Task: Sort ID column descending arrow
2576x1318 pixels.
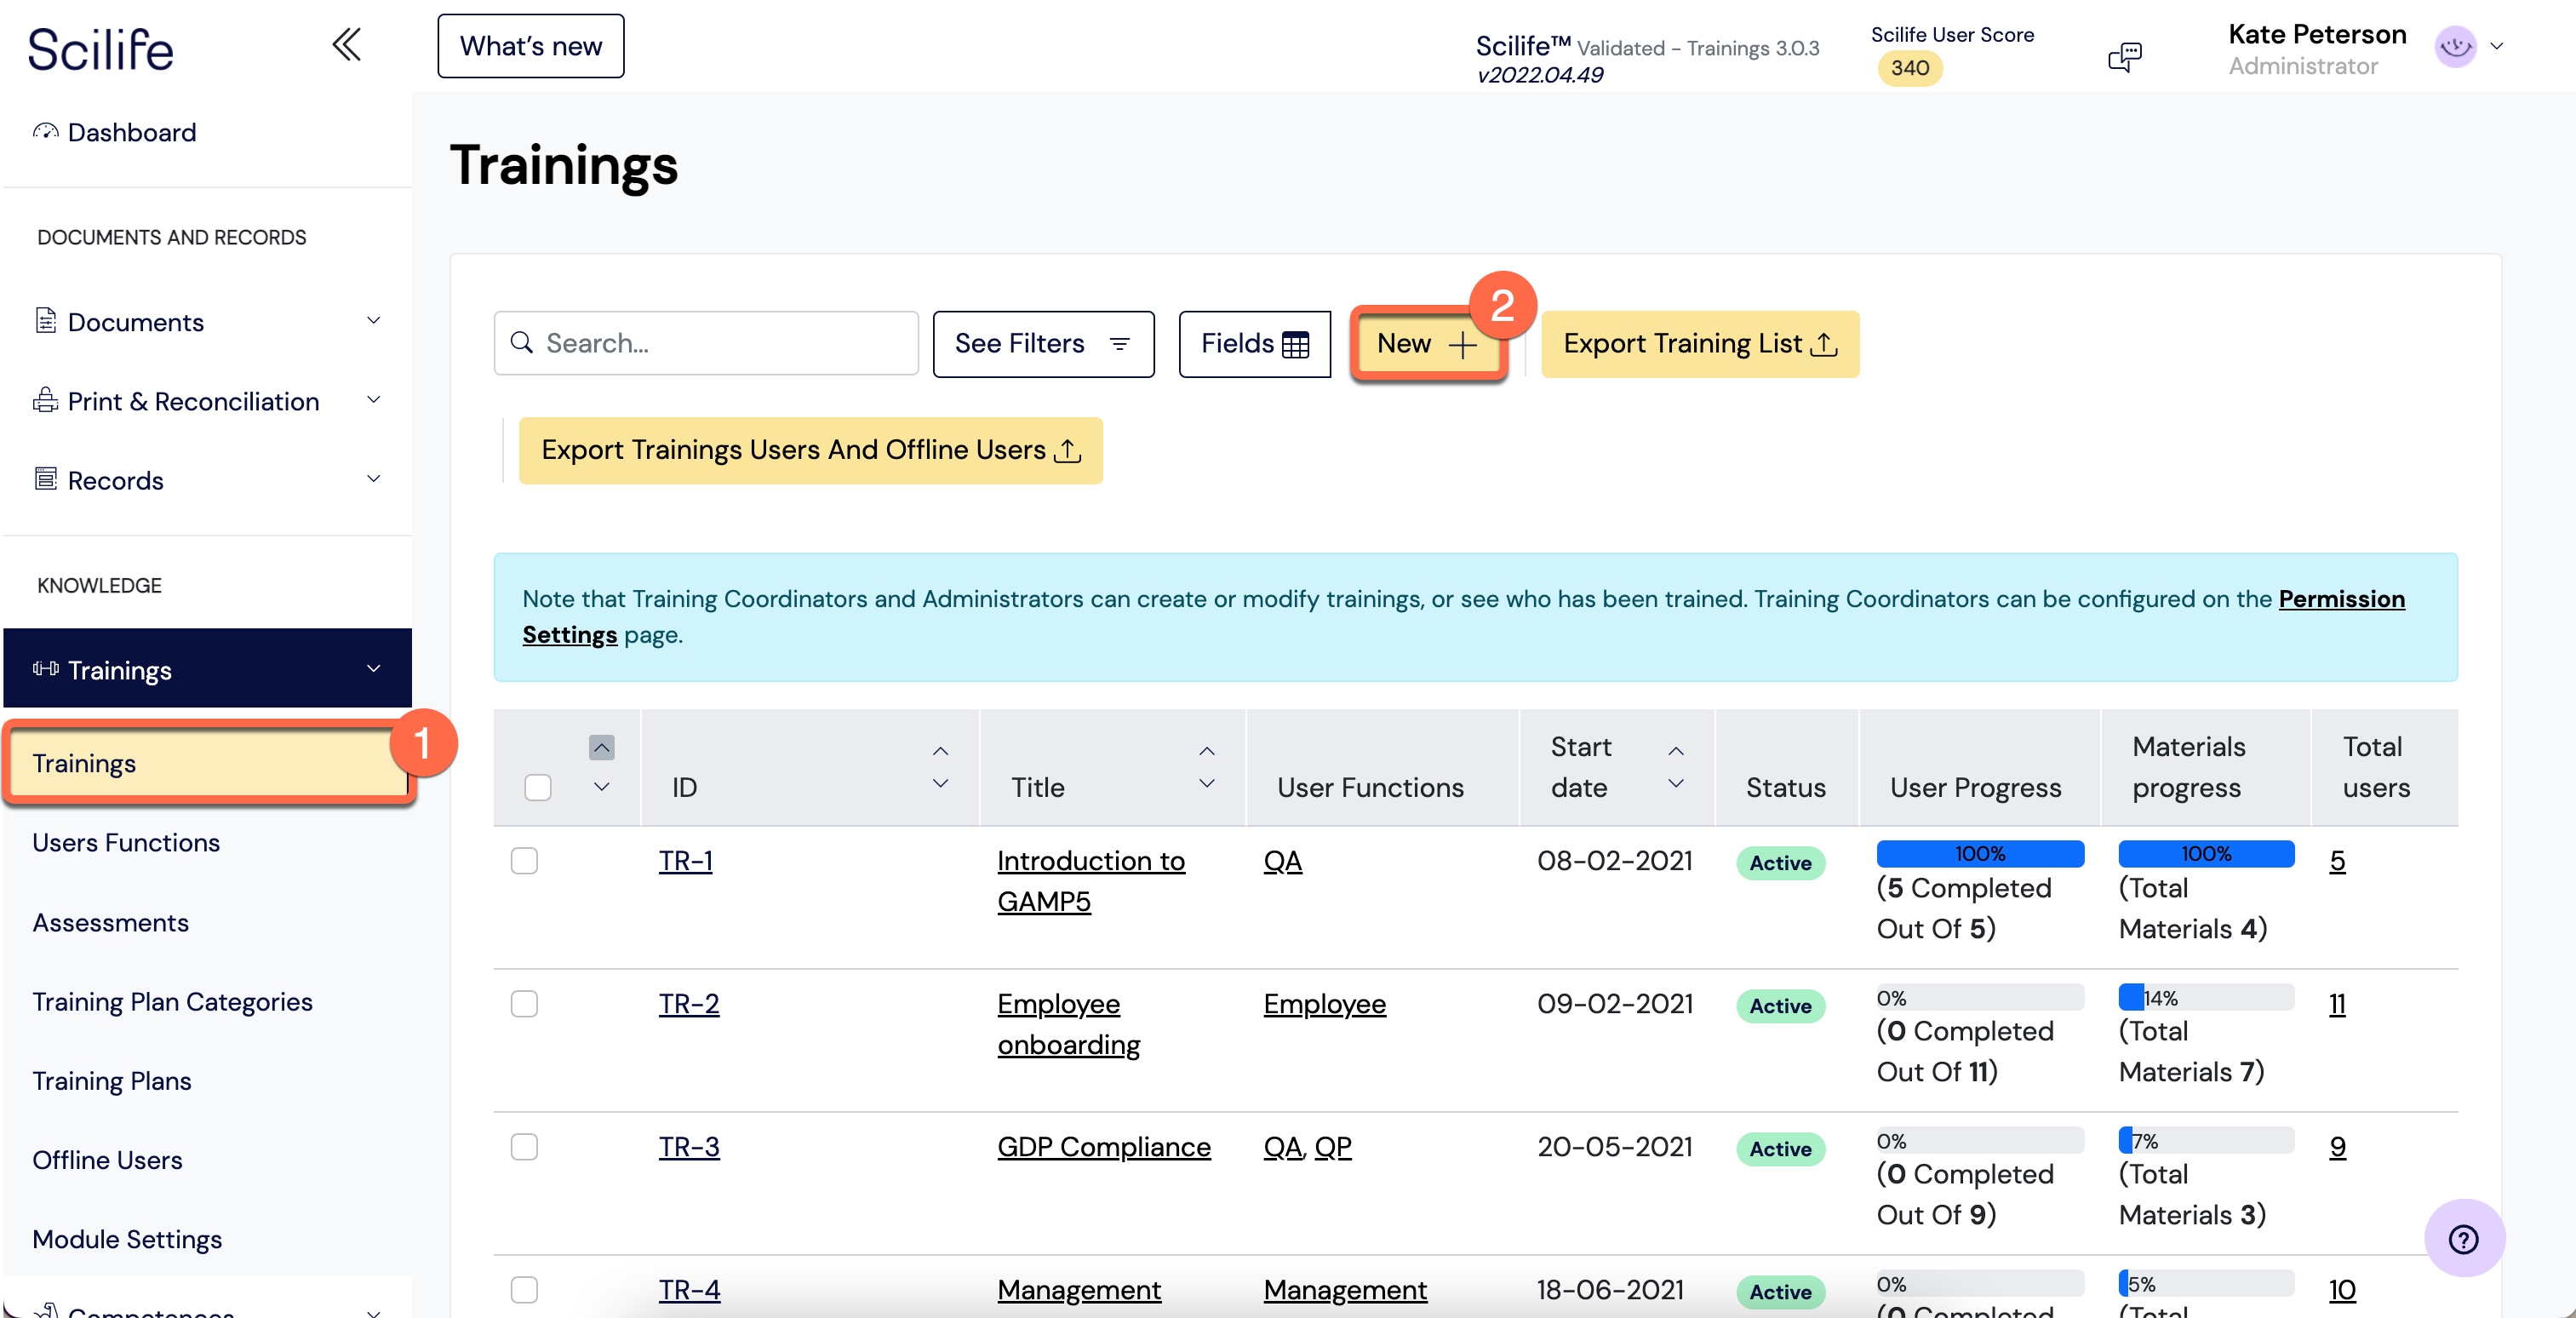Action: (x=940, y=783)
